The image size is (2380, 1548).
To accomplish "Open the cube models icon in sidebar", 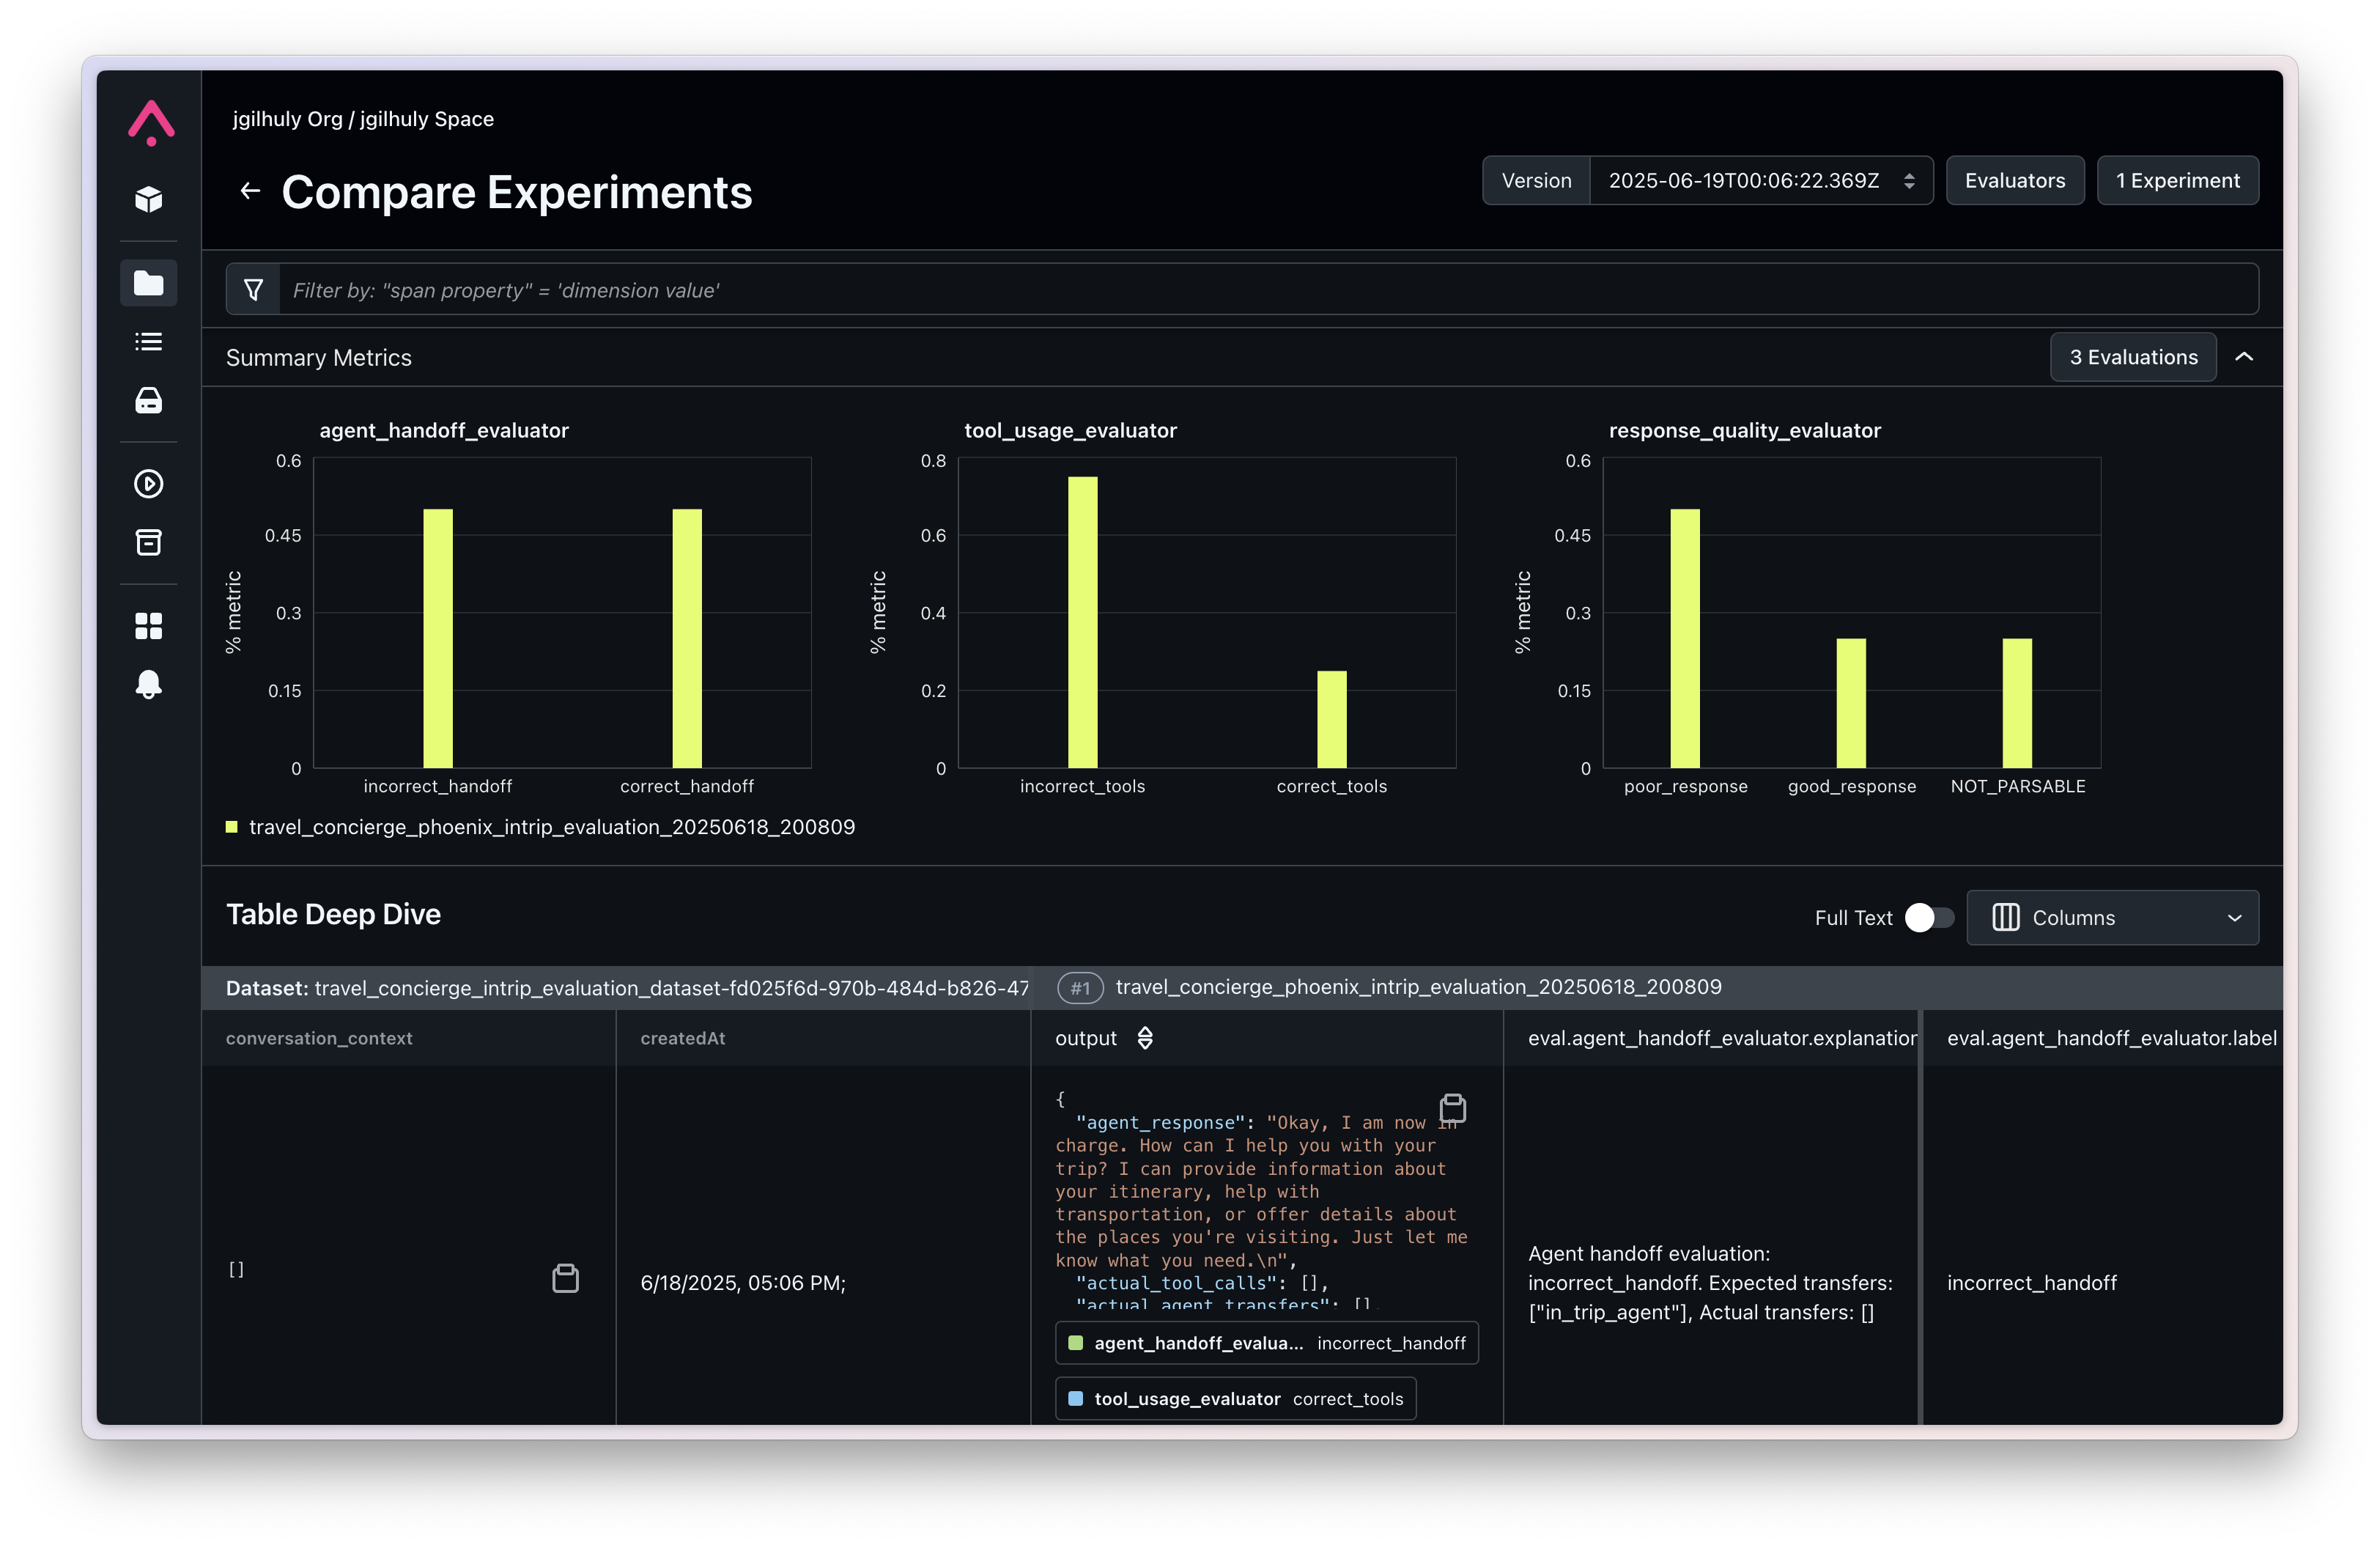I will coord(149,199).
